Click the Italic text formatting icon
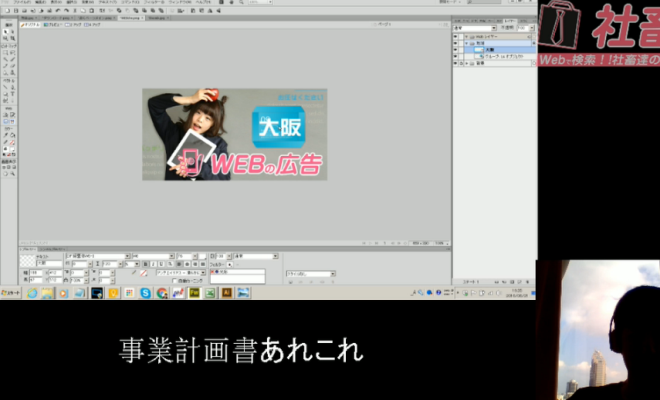The height and width of the screenshot is (400, 660). click(x=153, y=264)
